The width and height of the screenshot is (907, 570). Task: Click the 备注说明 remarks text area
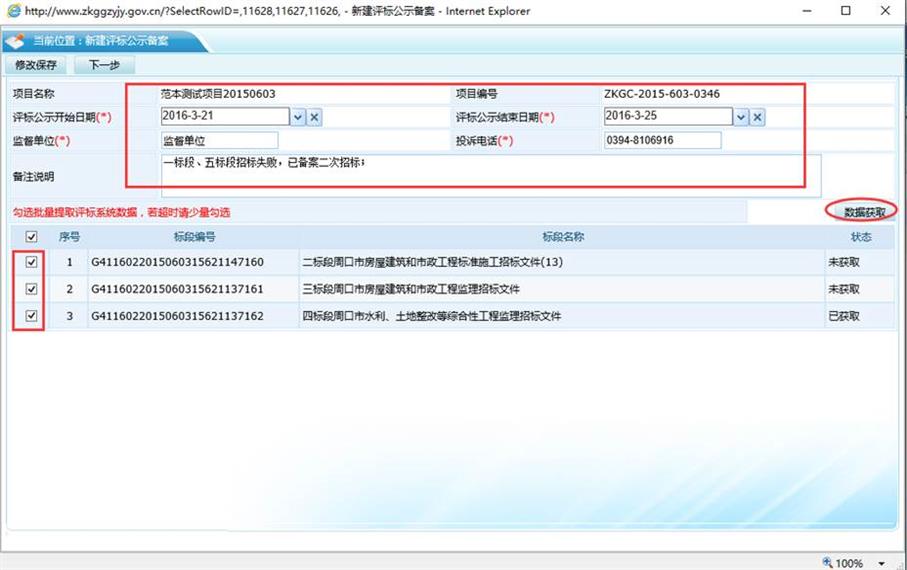click(x=490, y=175)
